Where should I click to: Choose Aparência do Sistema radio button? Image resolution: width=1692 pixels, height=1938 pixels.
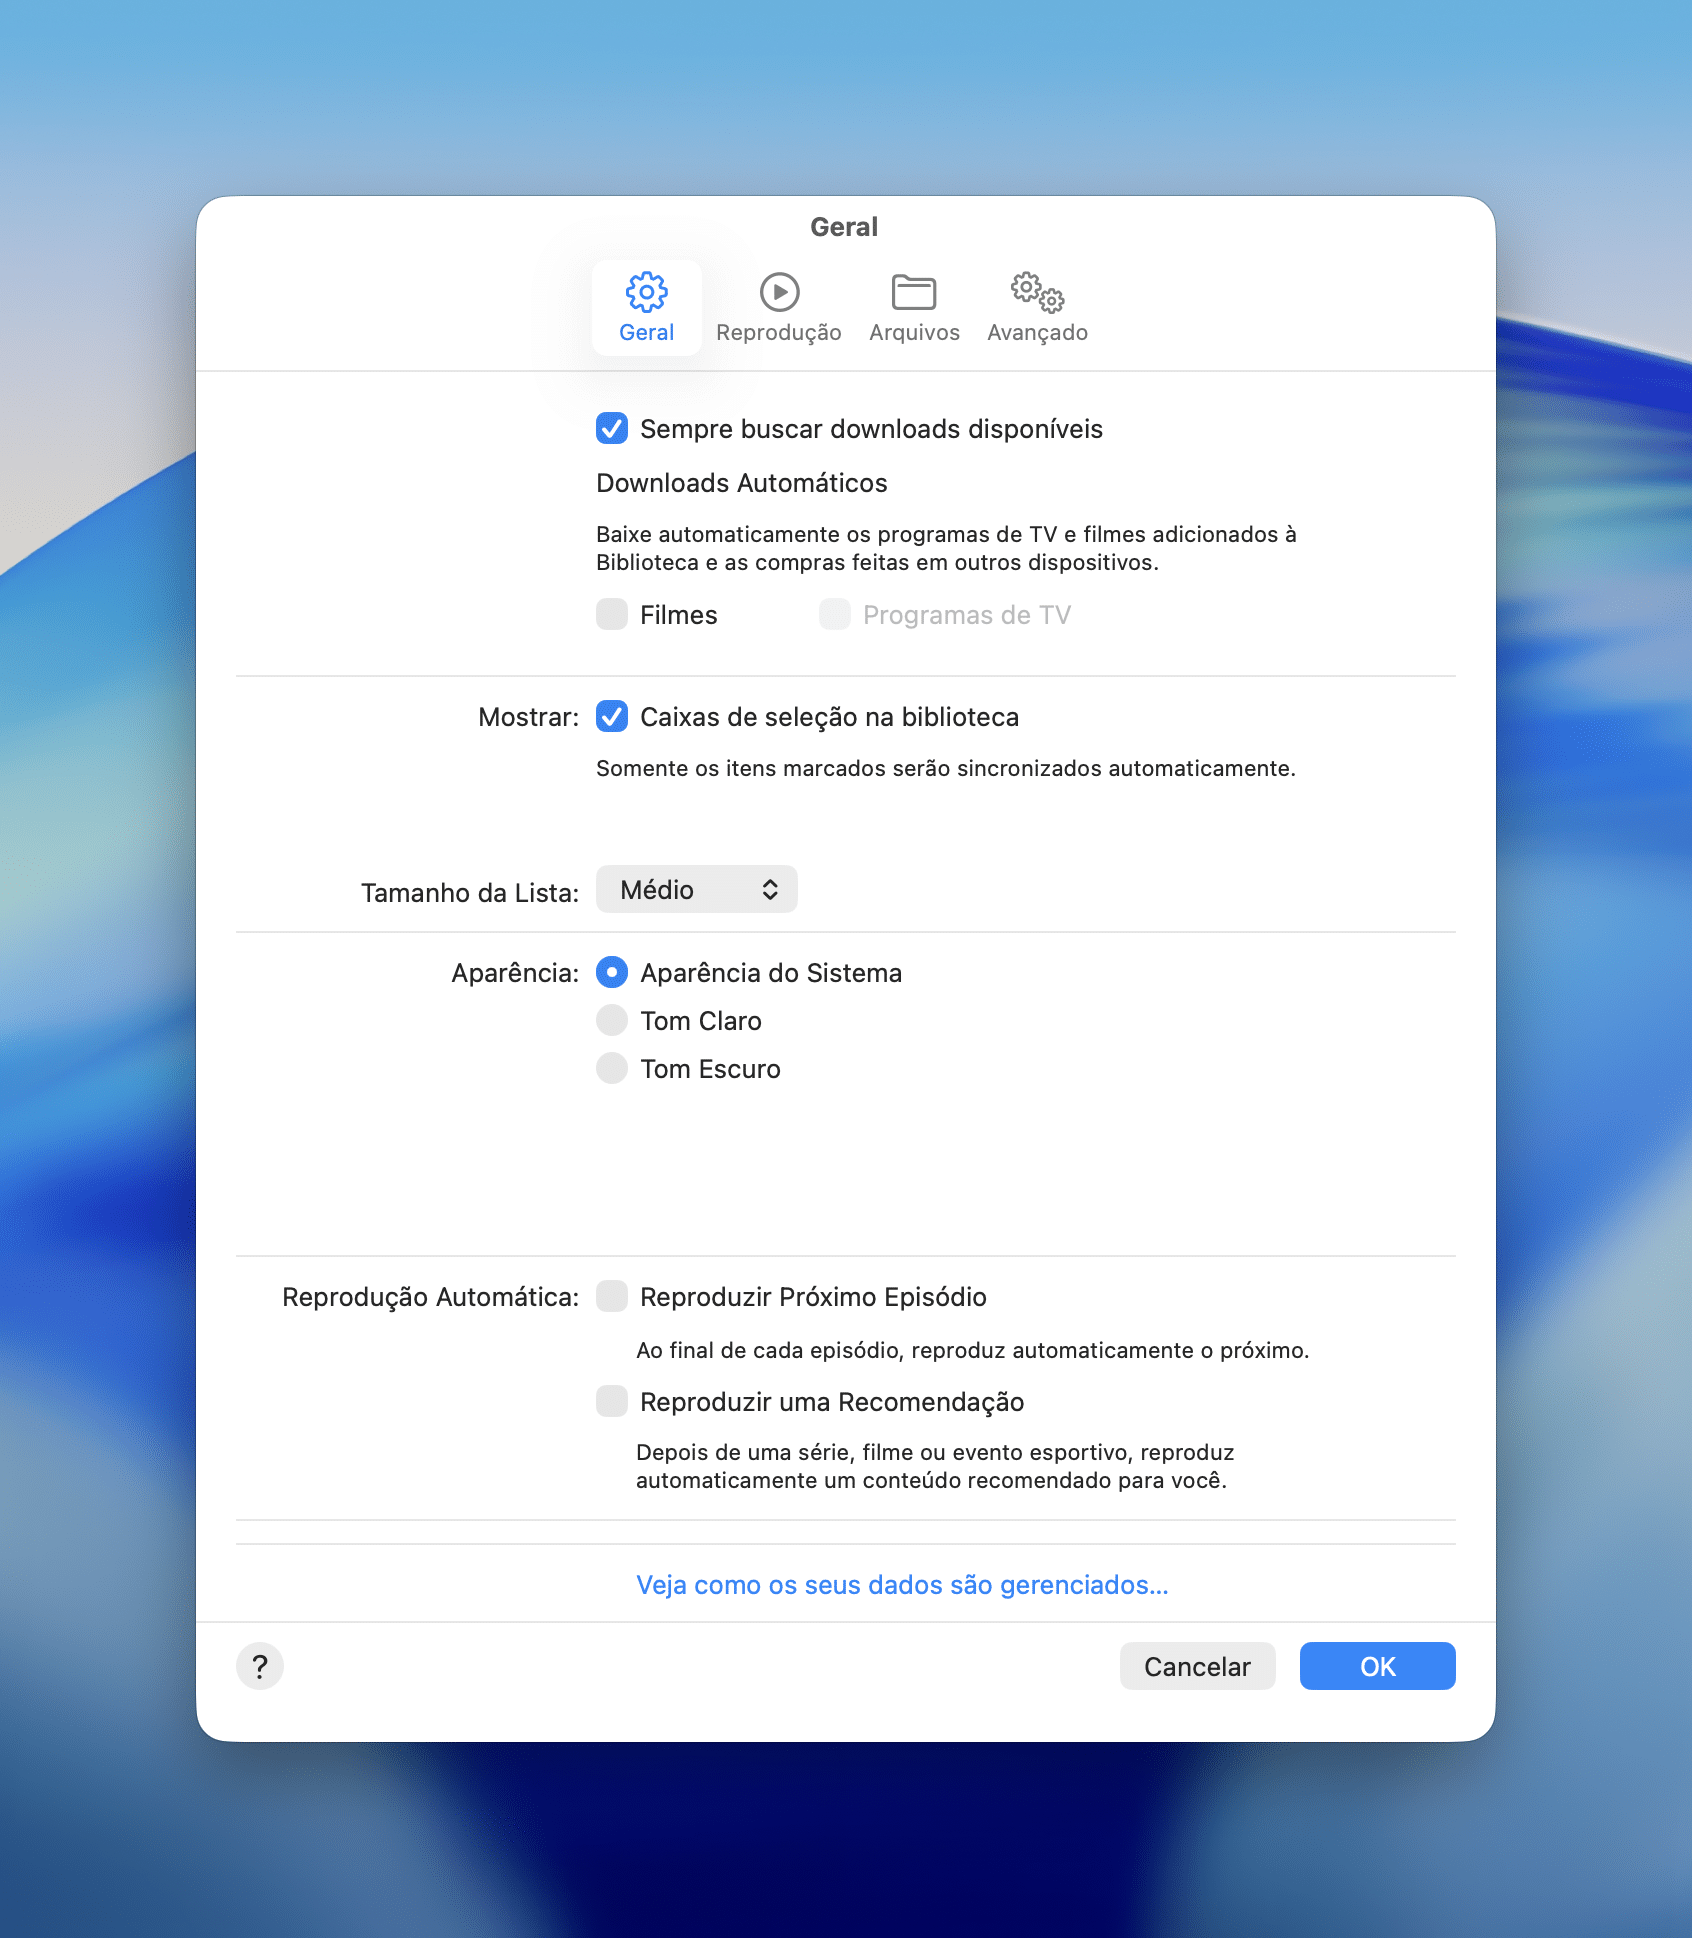coord(612,973)
